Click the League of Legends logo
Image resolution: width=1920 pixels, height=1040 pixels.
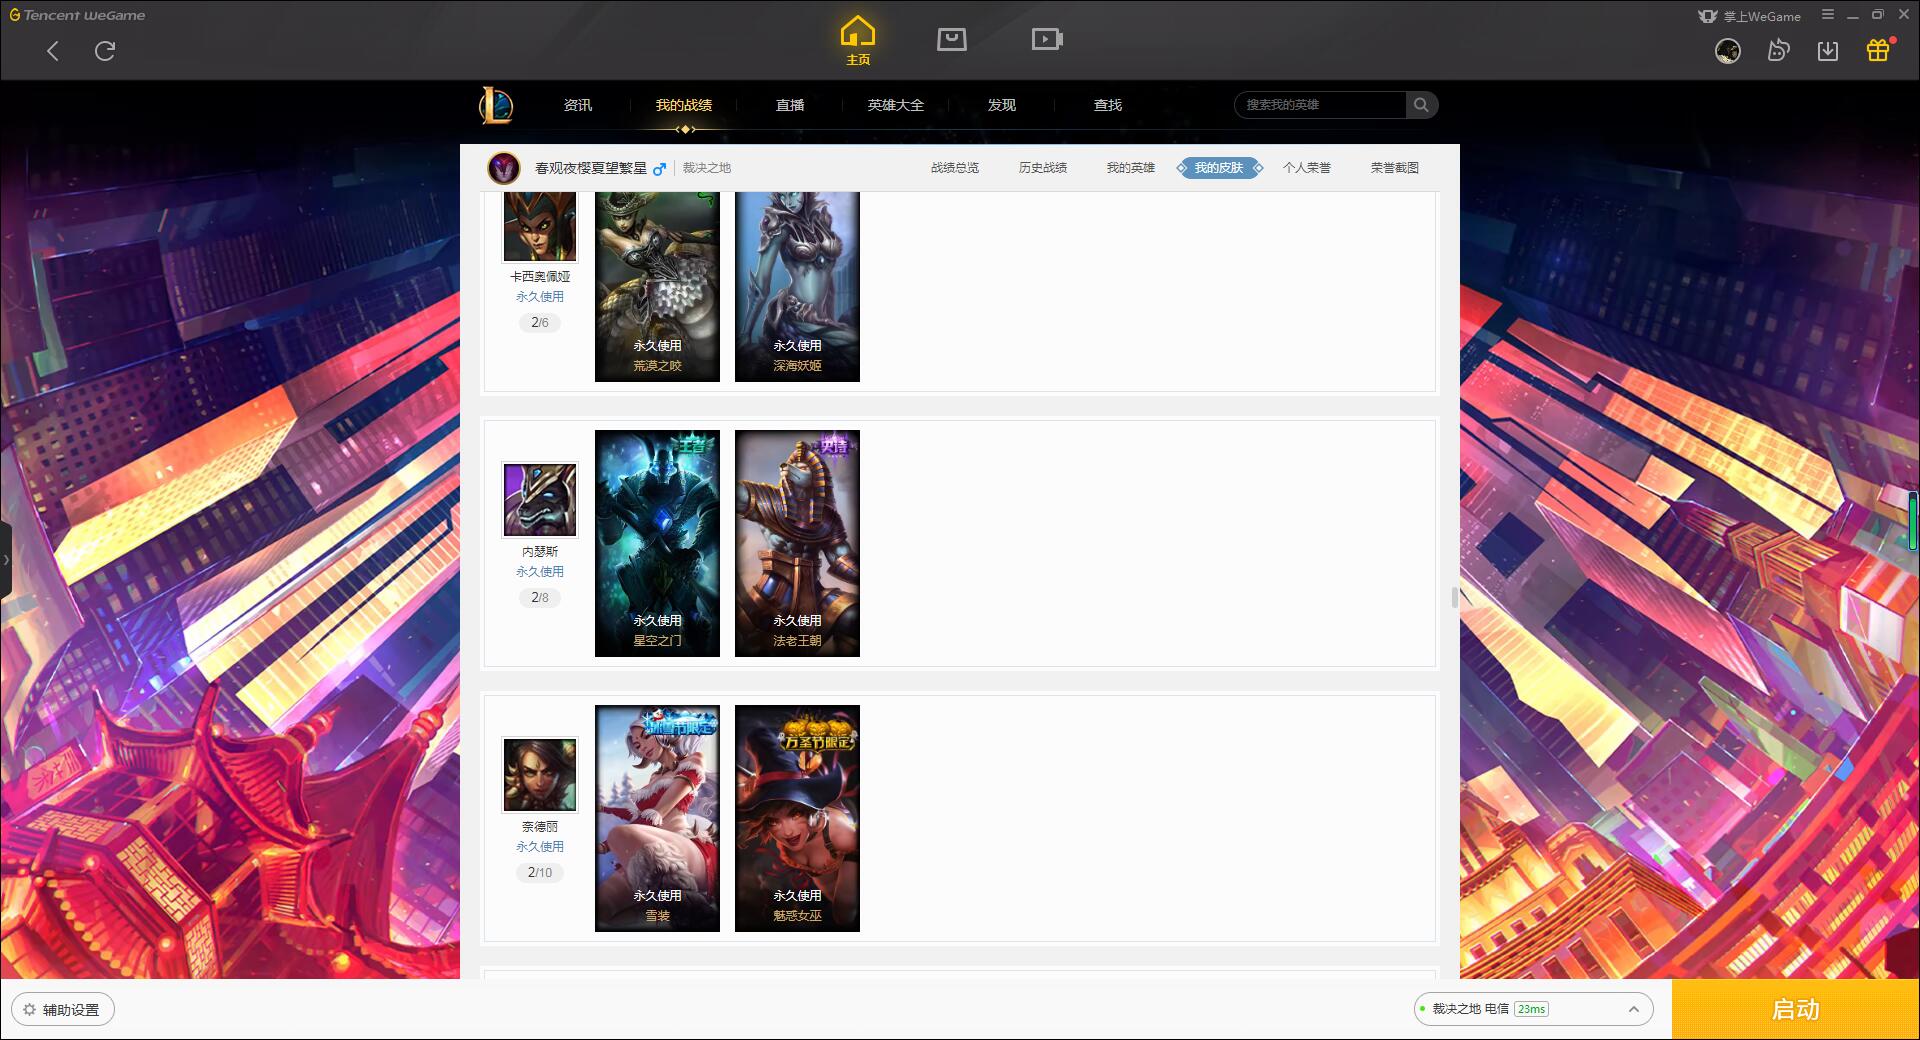point(496,105)
